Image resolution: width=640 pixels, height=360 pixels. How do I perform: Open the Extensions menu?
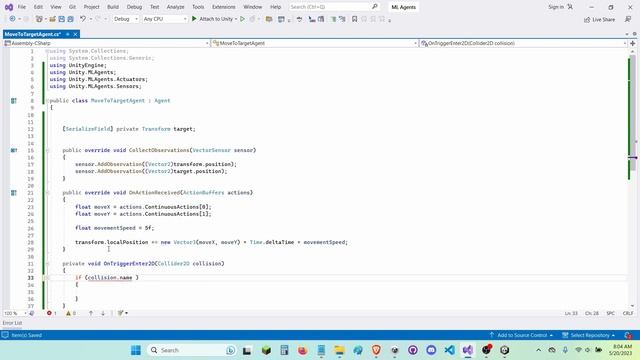224,7
